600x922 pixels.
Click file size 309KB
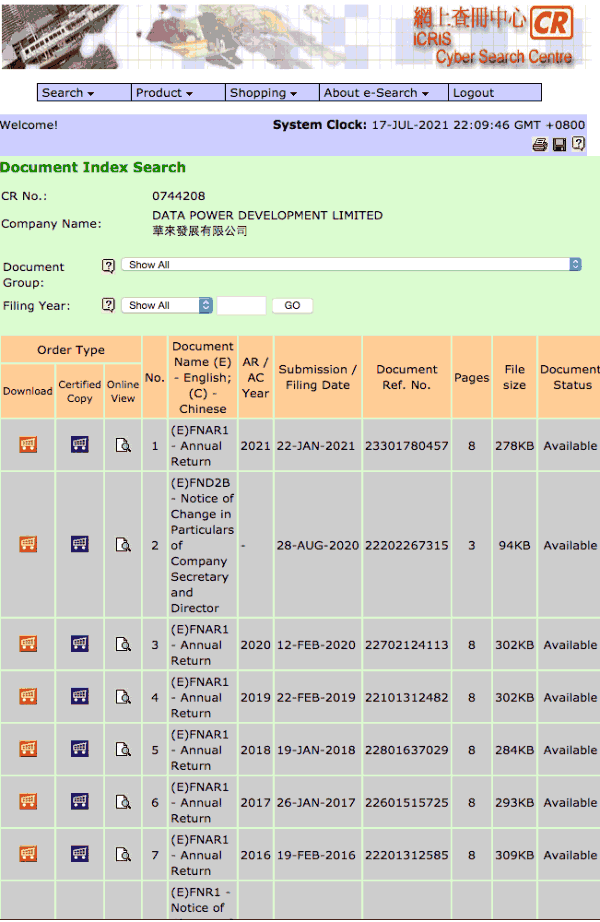coord(514,855)
